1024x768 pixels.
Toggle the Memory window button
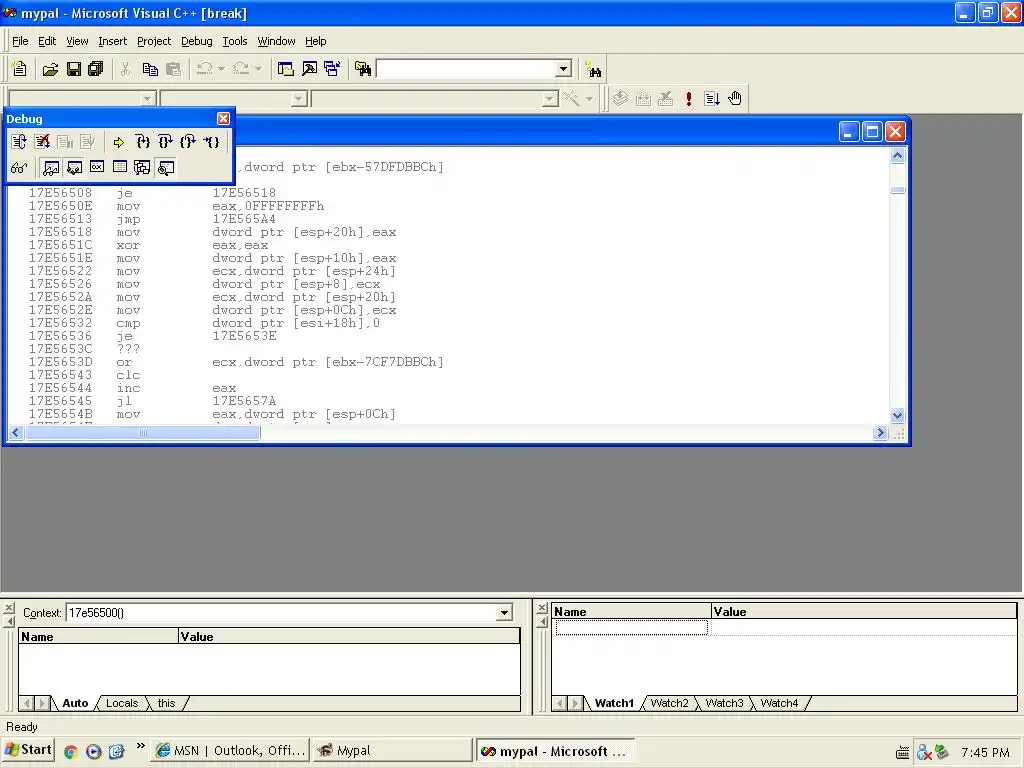pyautogui.click(x=120, y=168)
